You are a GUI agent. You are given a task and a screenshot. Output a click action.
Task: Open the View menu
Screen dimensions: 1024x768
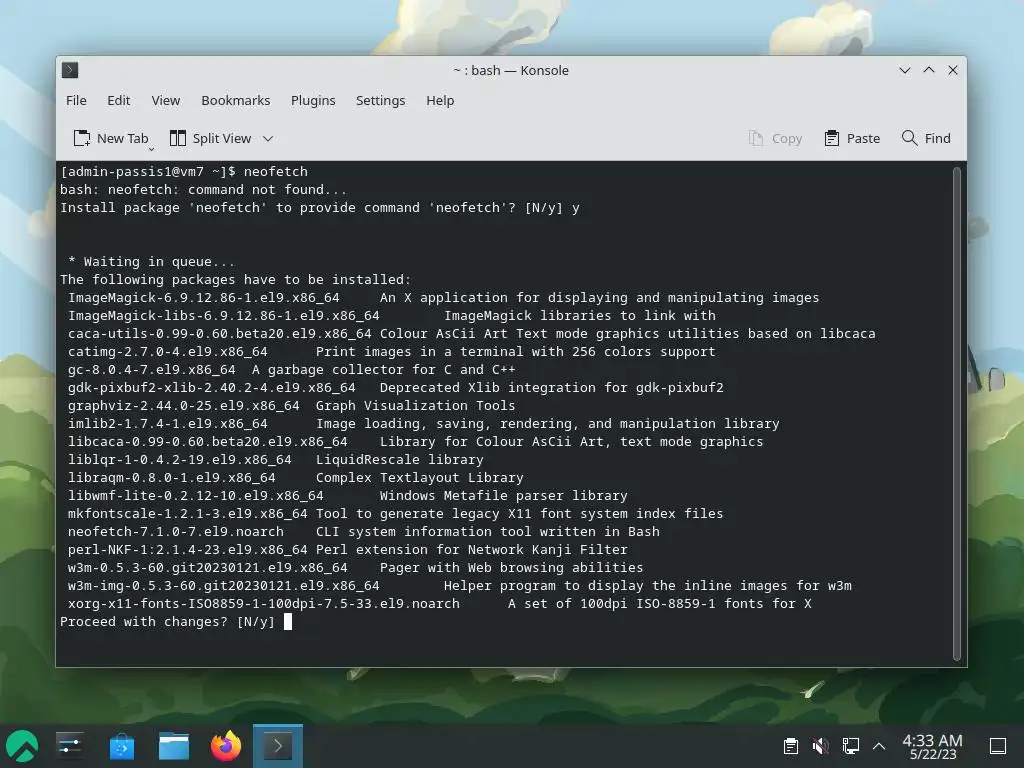click(x=165, y=101)
